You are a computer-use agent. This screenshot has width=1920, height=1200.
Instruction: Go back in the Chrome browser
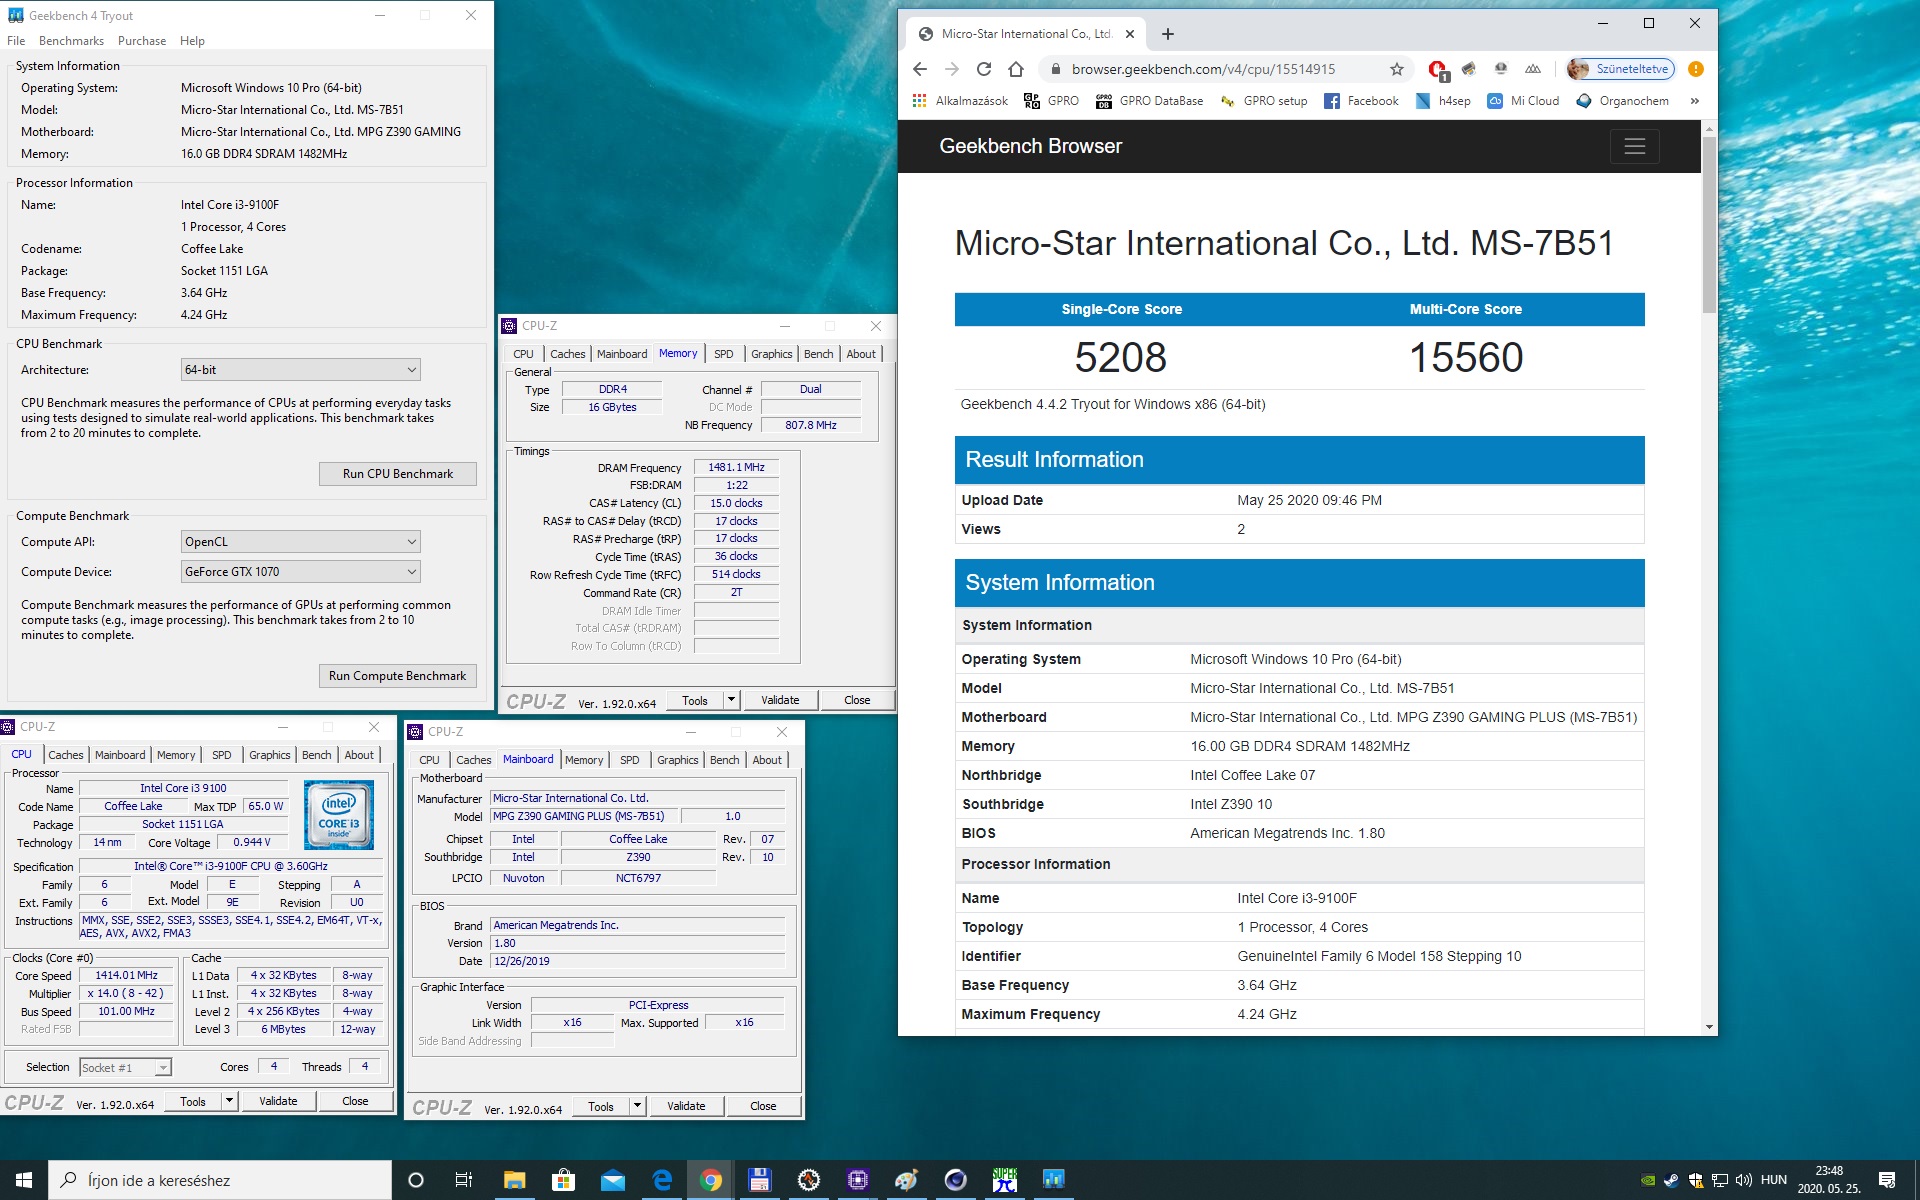tap(920, 69)
